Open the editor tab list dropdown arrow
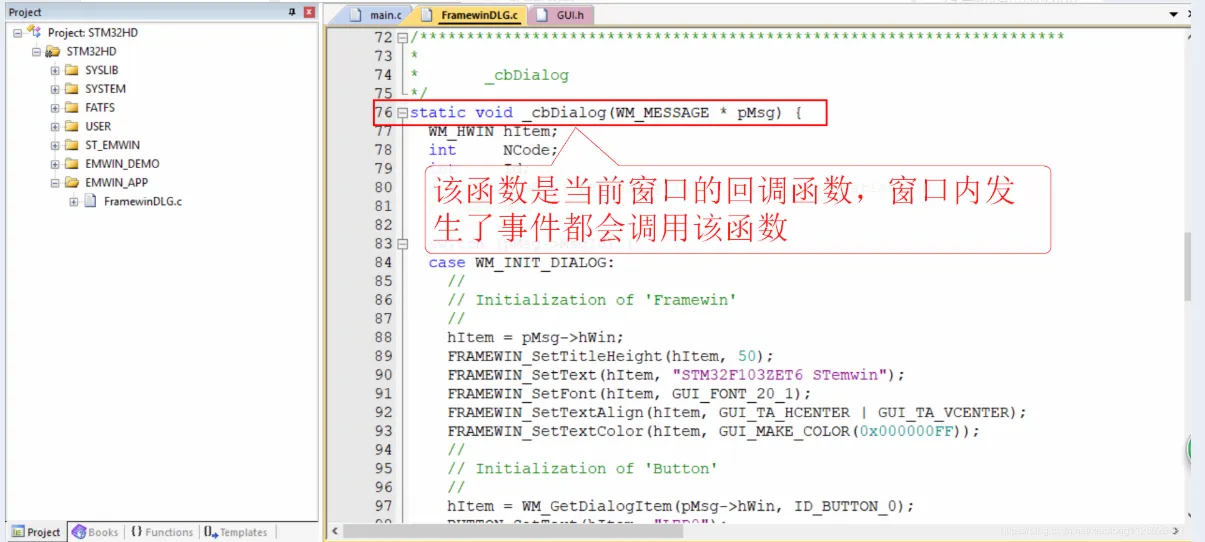The height and width of the screenshot is (542, 1205). 1174,15
